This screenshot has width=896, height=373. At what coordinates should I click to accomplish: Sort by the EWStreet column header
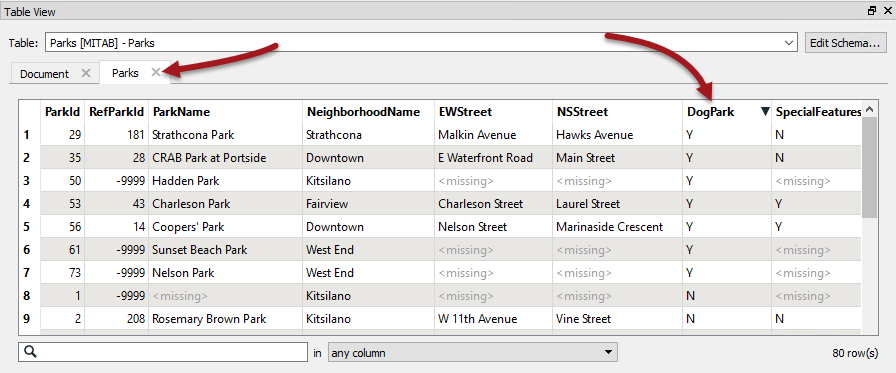(x=494, y=112)
